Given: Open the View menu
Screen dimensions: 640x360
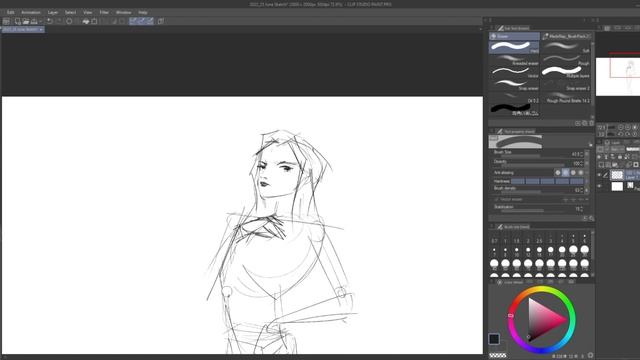Looking at the screenshot, I should [87, 13].
